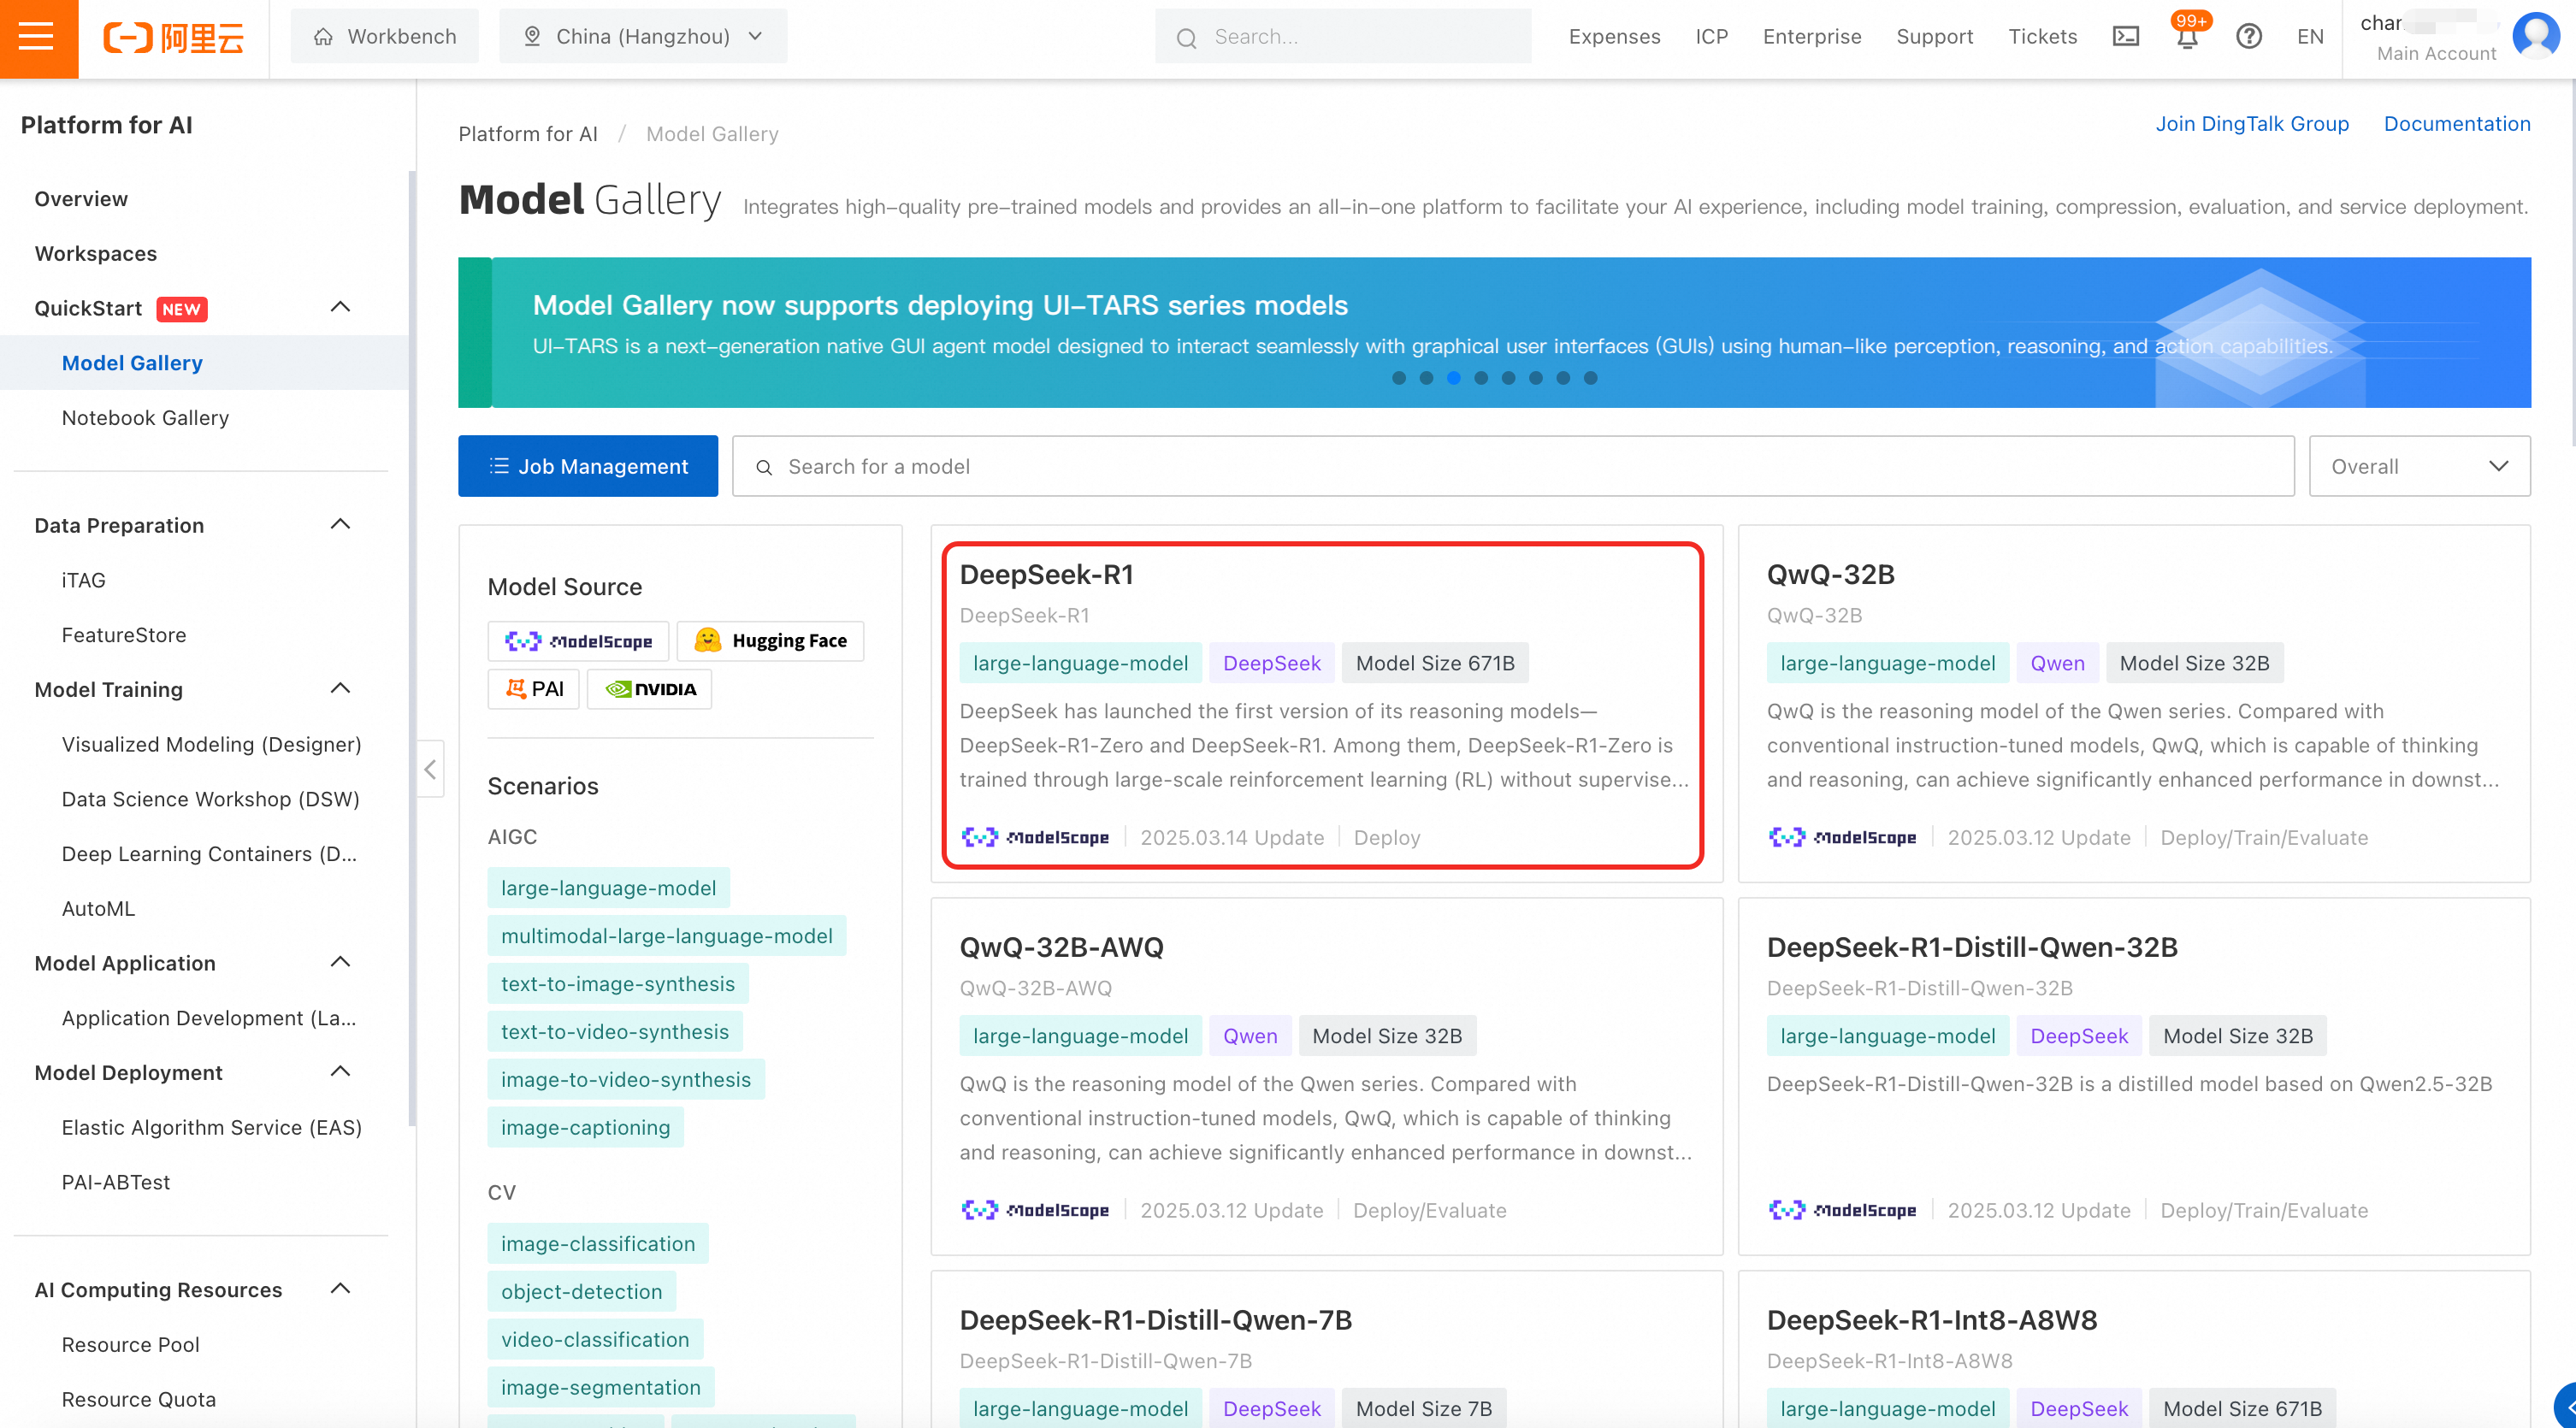Collapse the QuickStart section

[x=340, y=308]
